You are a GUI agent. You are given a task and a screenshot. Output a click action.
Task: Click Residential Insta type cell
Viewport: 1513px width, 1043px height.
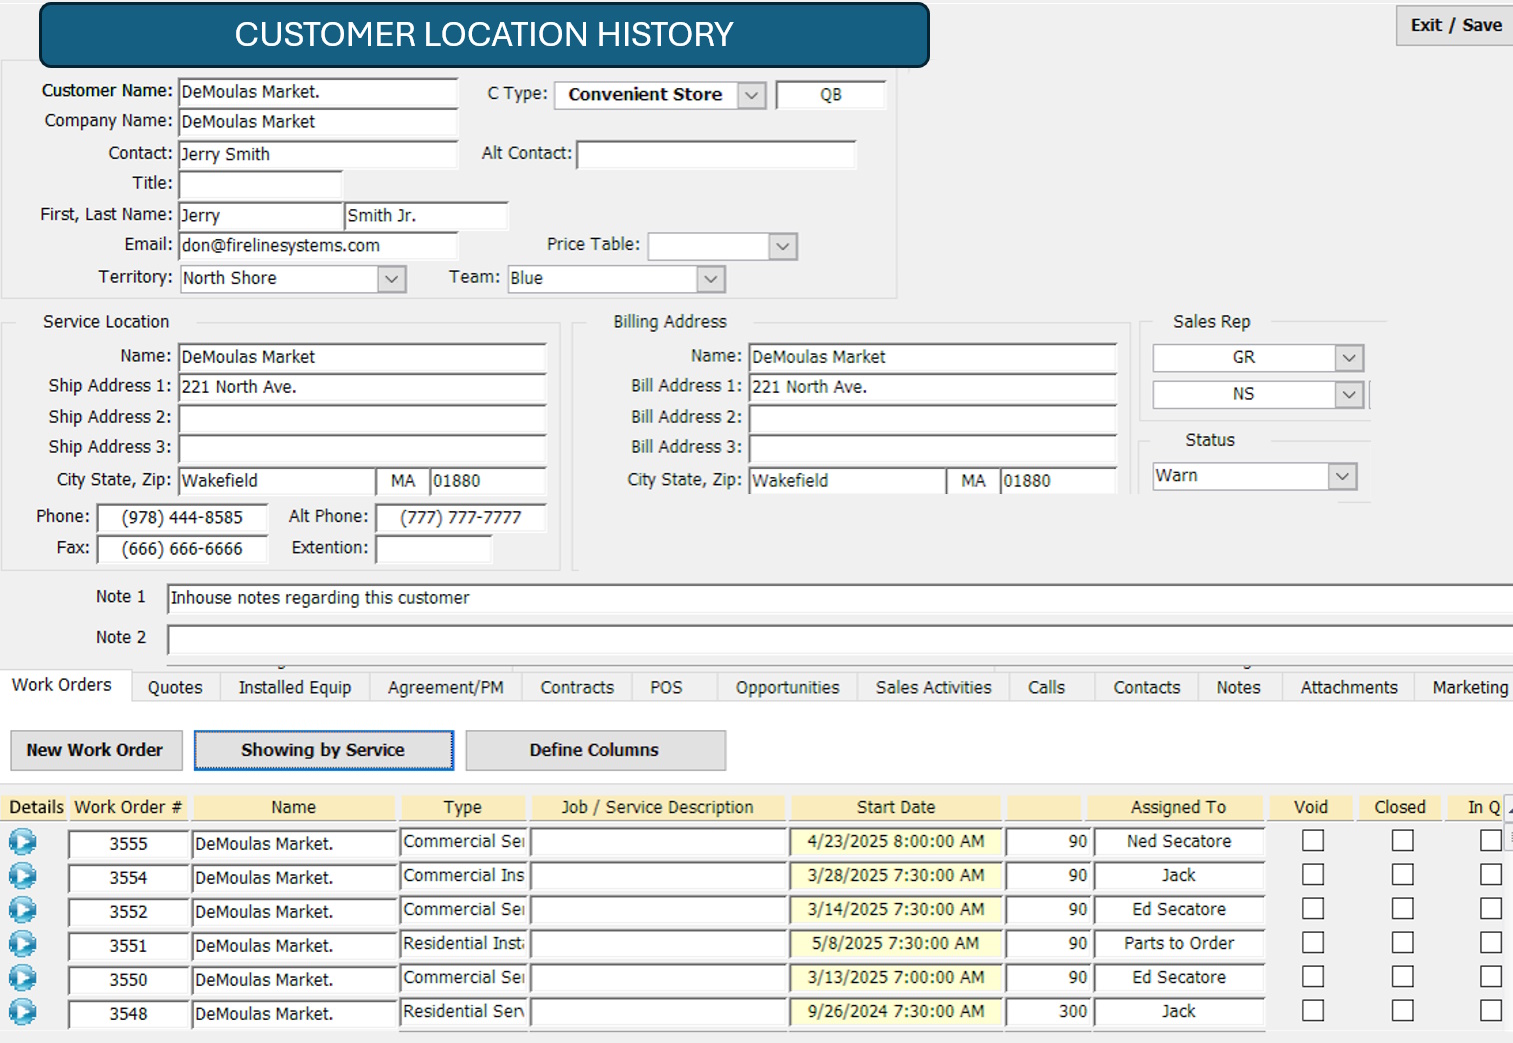[x=463, y=944]
